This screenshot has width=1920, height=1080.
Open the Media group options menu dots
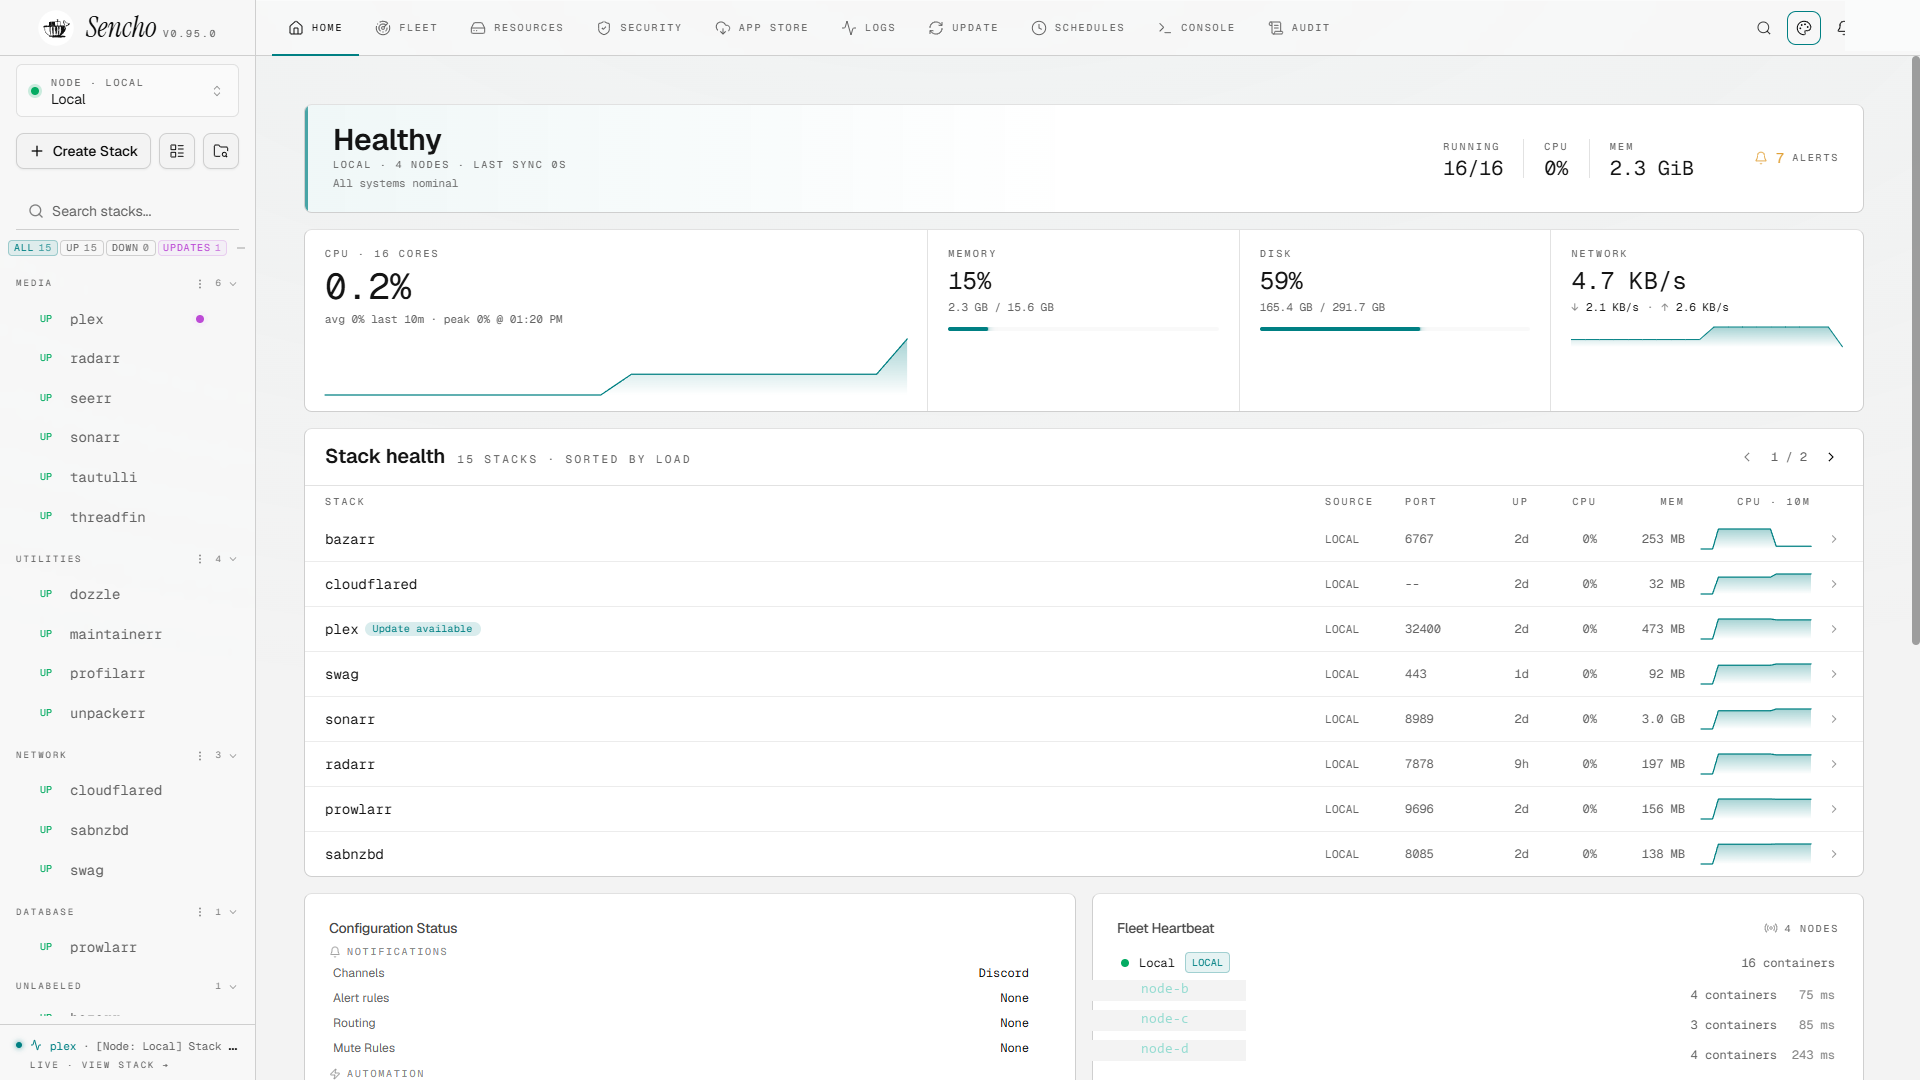[200, 284]
